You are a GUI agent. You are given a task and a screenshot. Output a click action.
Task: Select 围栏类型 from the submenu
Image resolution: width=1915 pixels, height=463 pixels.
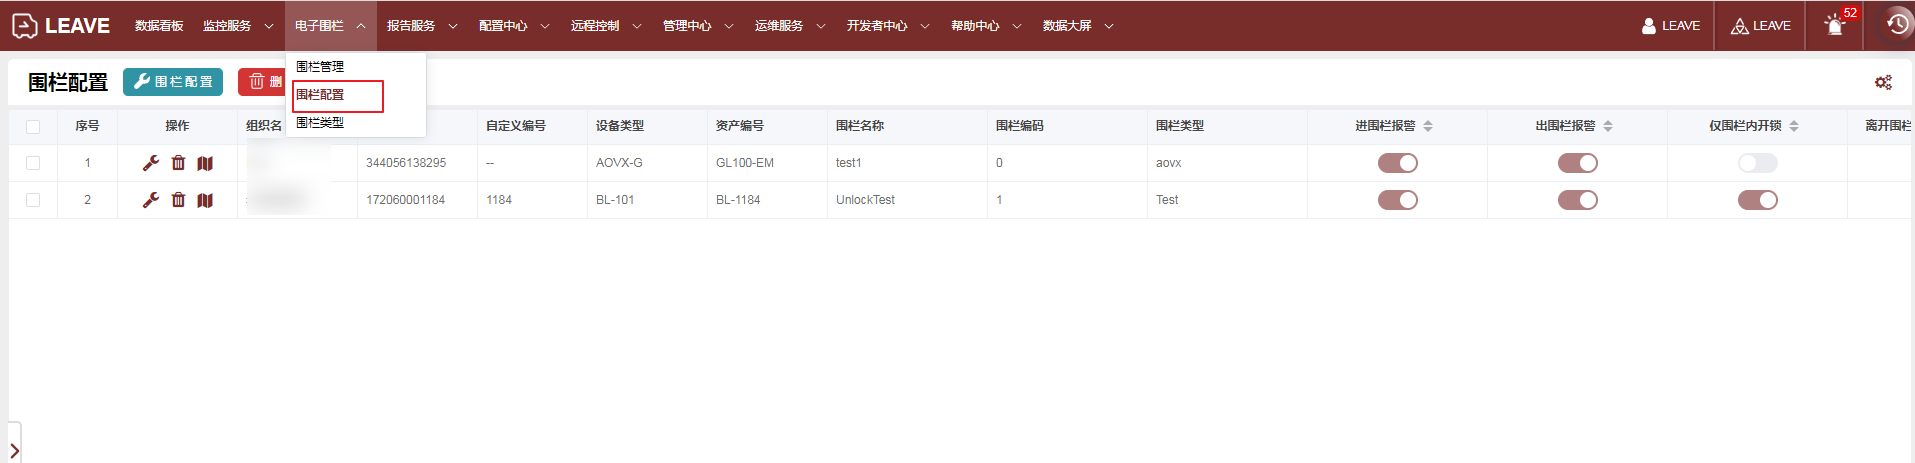(x=320, y=123)
